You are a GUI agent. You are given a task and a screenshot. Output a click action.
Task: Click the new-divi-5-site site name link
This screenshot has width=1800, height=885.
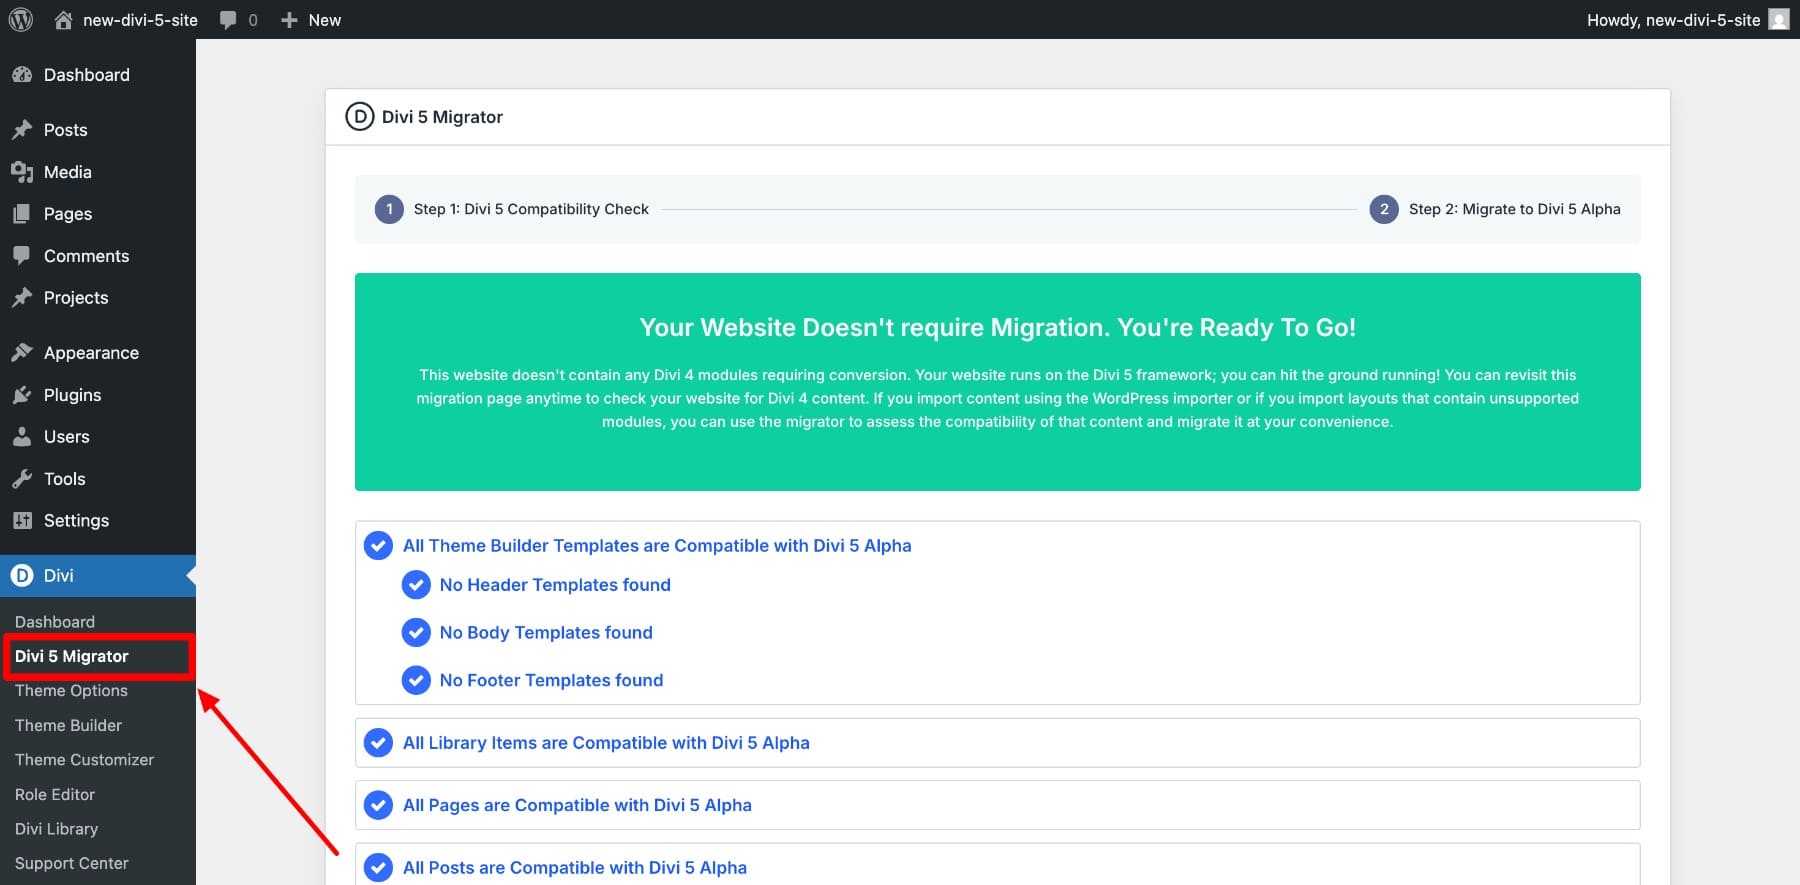click(140, 20)
